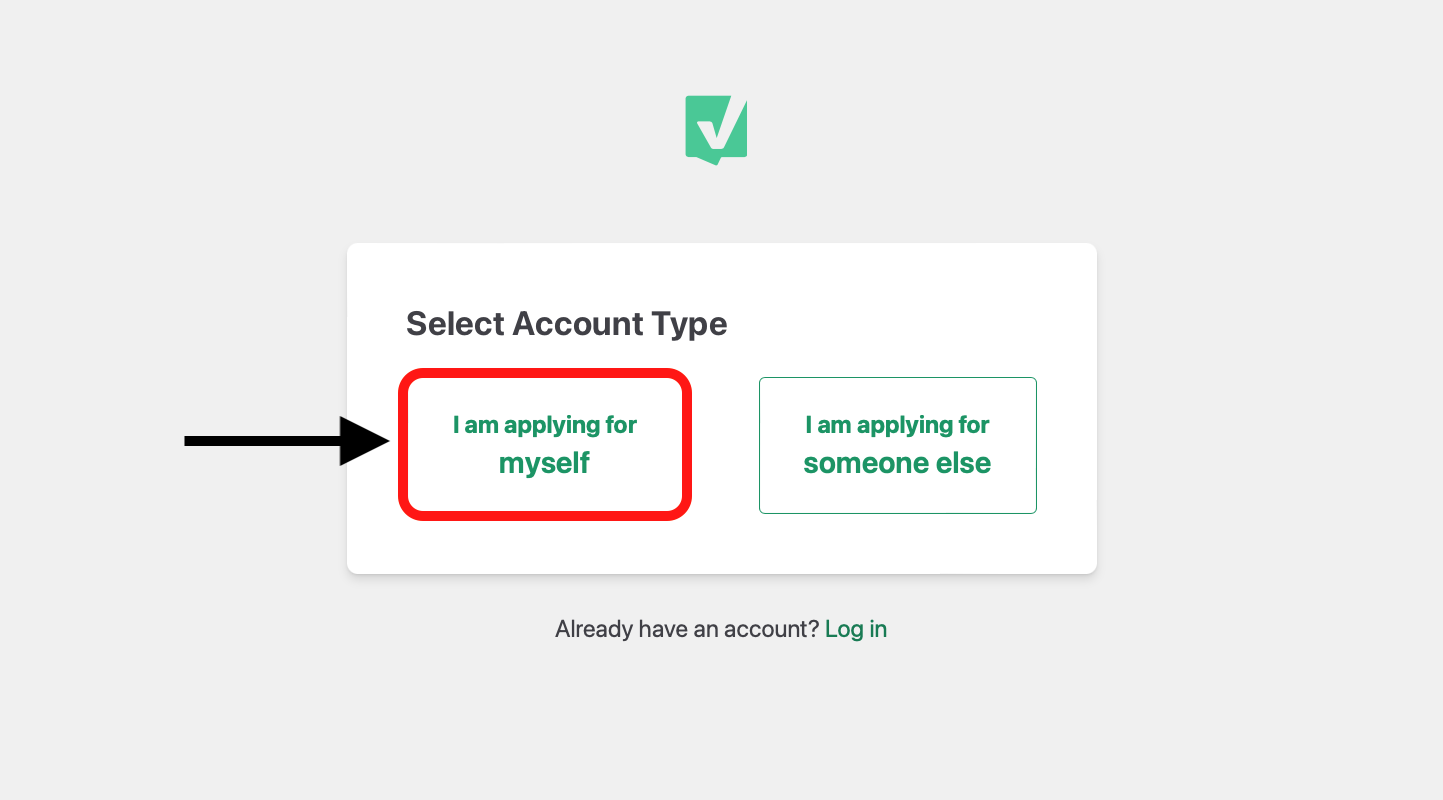Click the white account selection card
1443x800 pixels.
(721, 407)
